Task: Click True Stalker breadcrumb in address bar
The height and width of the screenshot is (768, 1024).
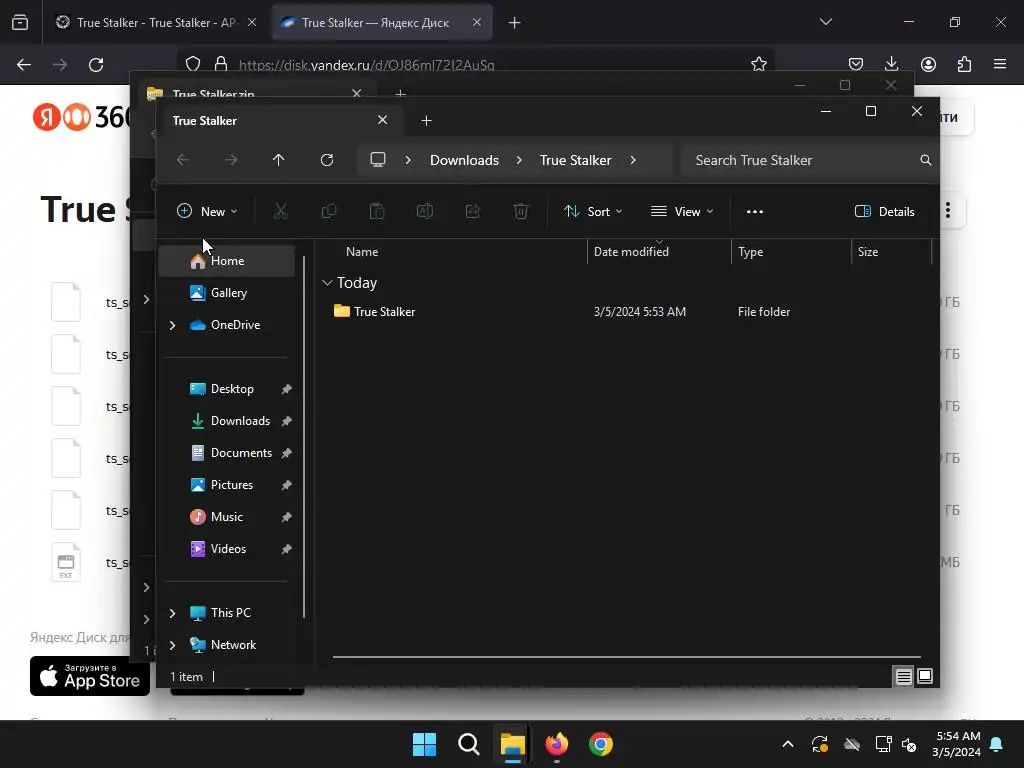Action: click(575, 160)
